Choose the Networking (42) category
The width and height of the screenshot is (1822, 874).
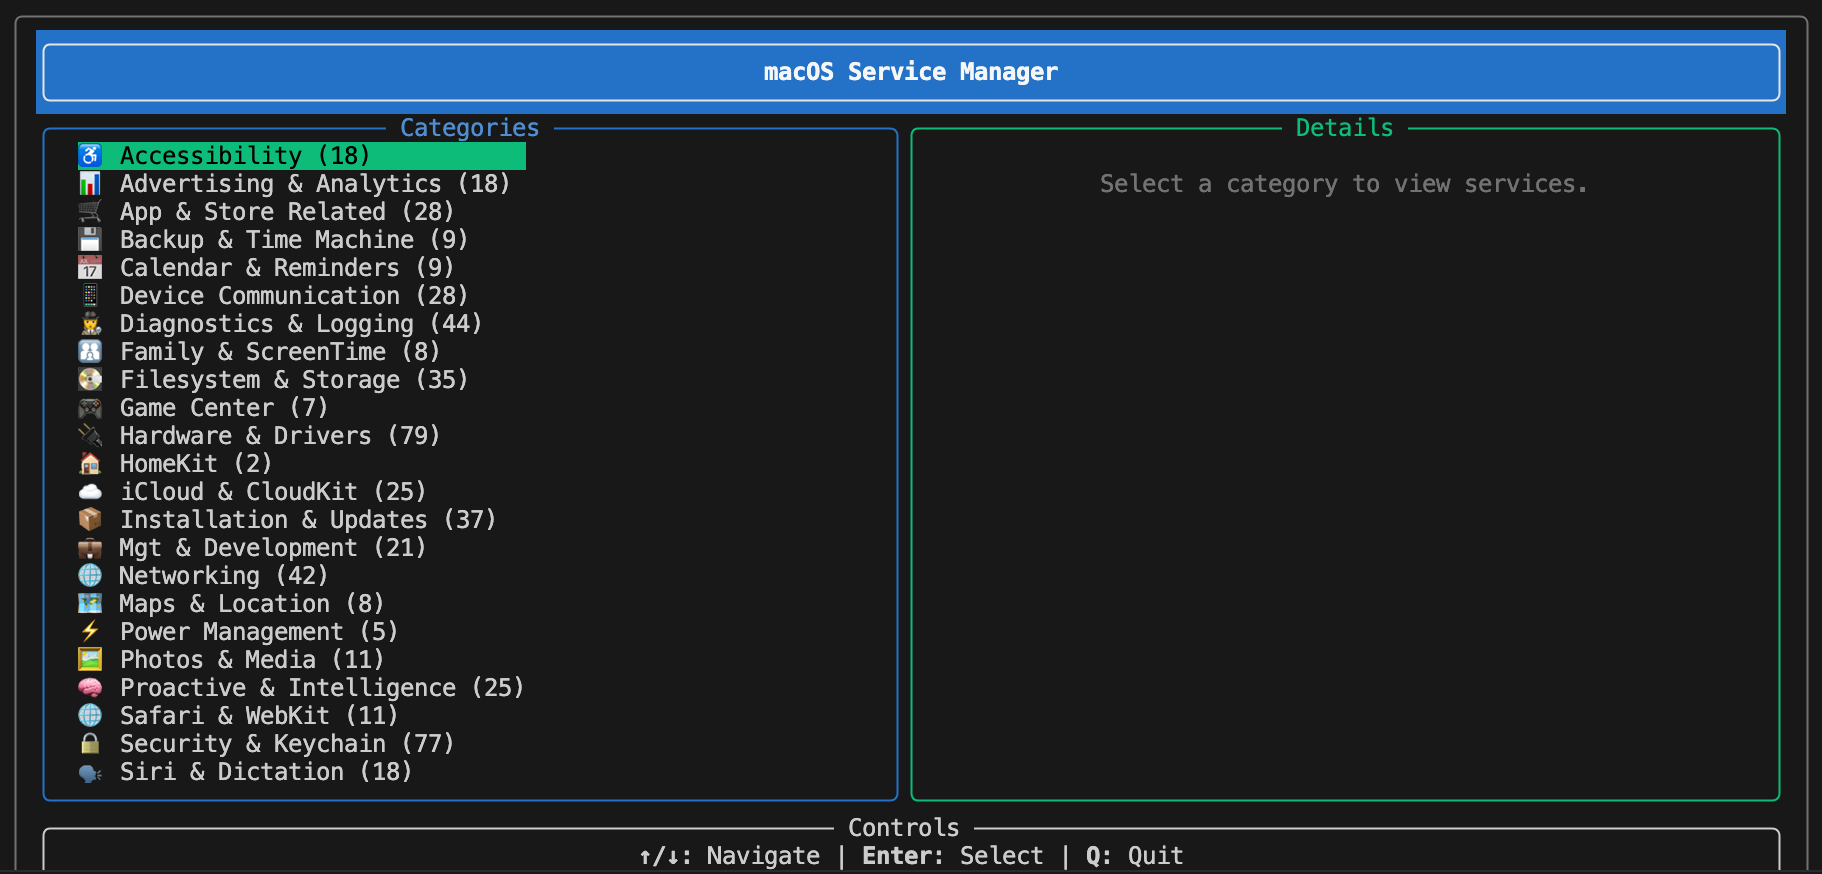[x=224, y=575]
